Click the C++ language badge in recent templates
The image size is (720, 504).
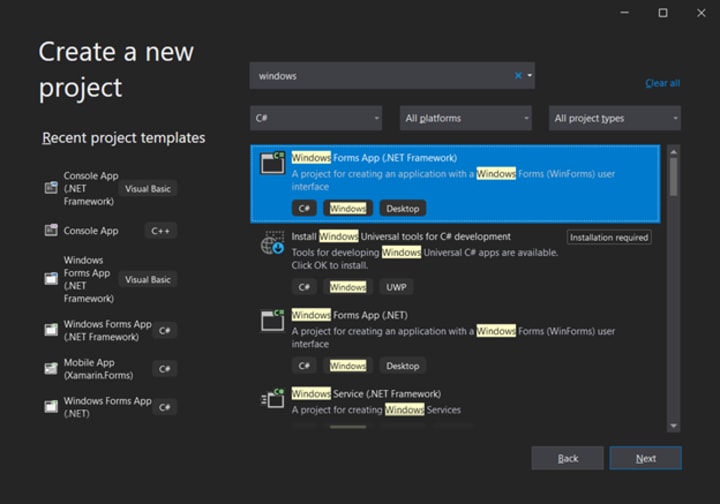[x=160, y=231]
